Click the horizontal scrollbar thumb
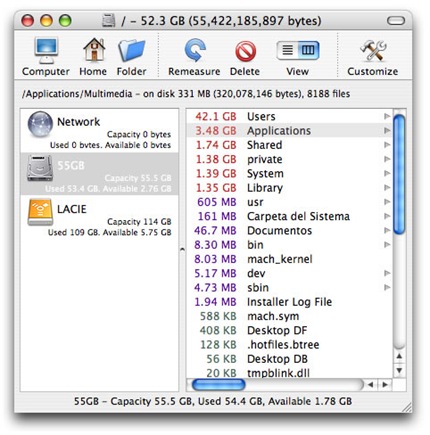 218,385
